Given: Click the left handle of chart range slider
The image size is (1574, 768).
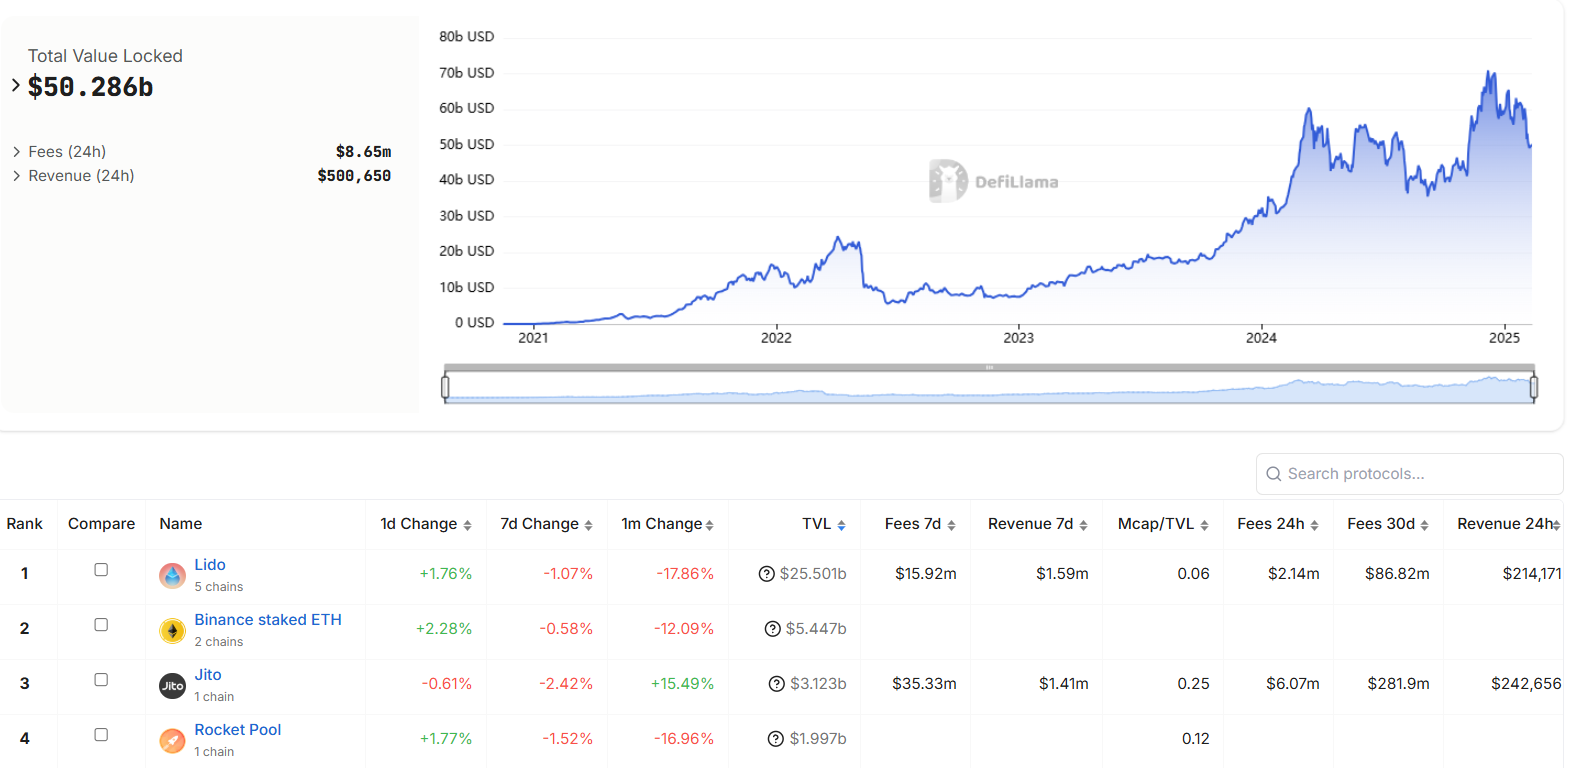Looking at the screenshot, I should pos(445,386).
